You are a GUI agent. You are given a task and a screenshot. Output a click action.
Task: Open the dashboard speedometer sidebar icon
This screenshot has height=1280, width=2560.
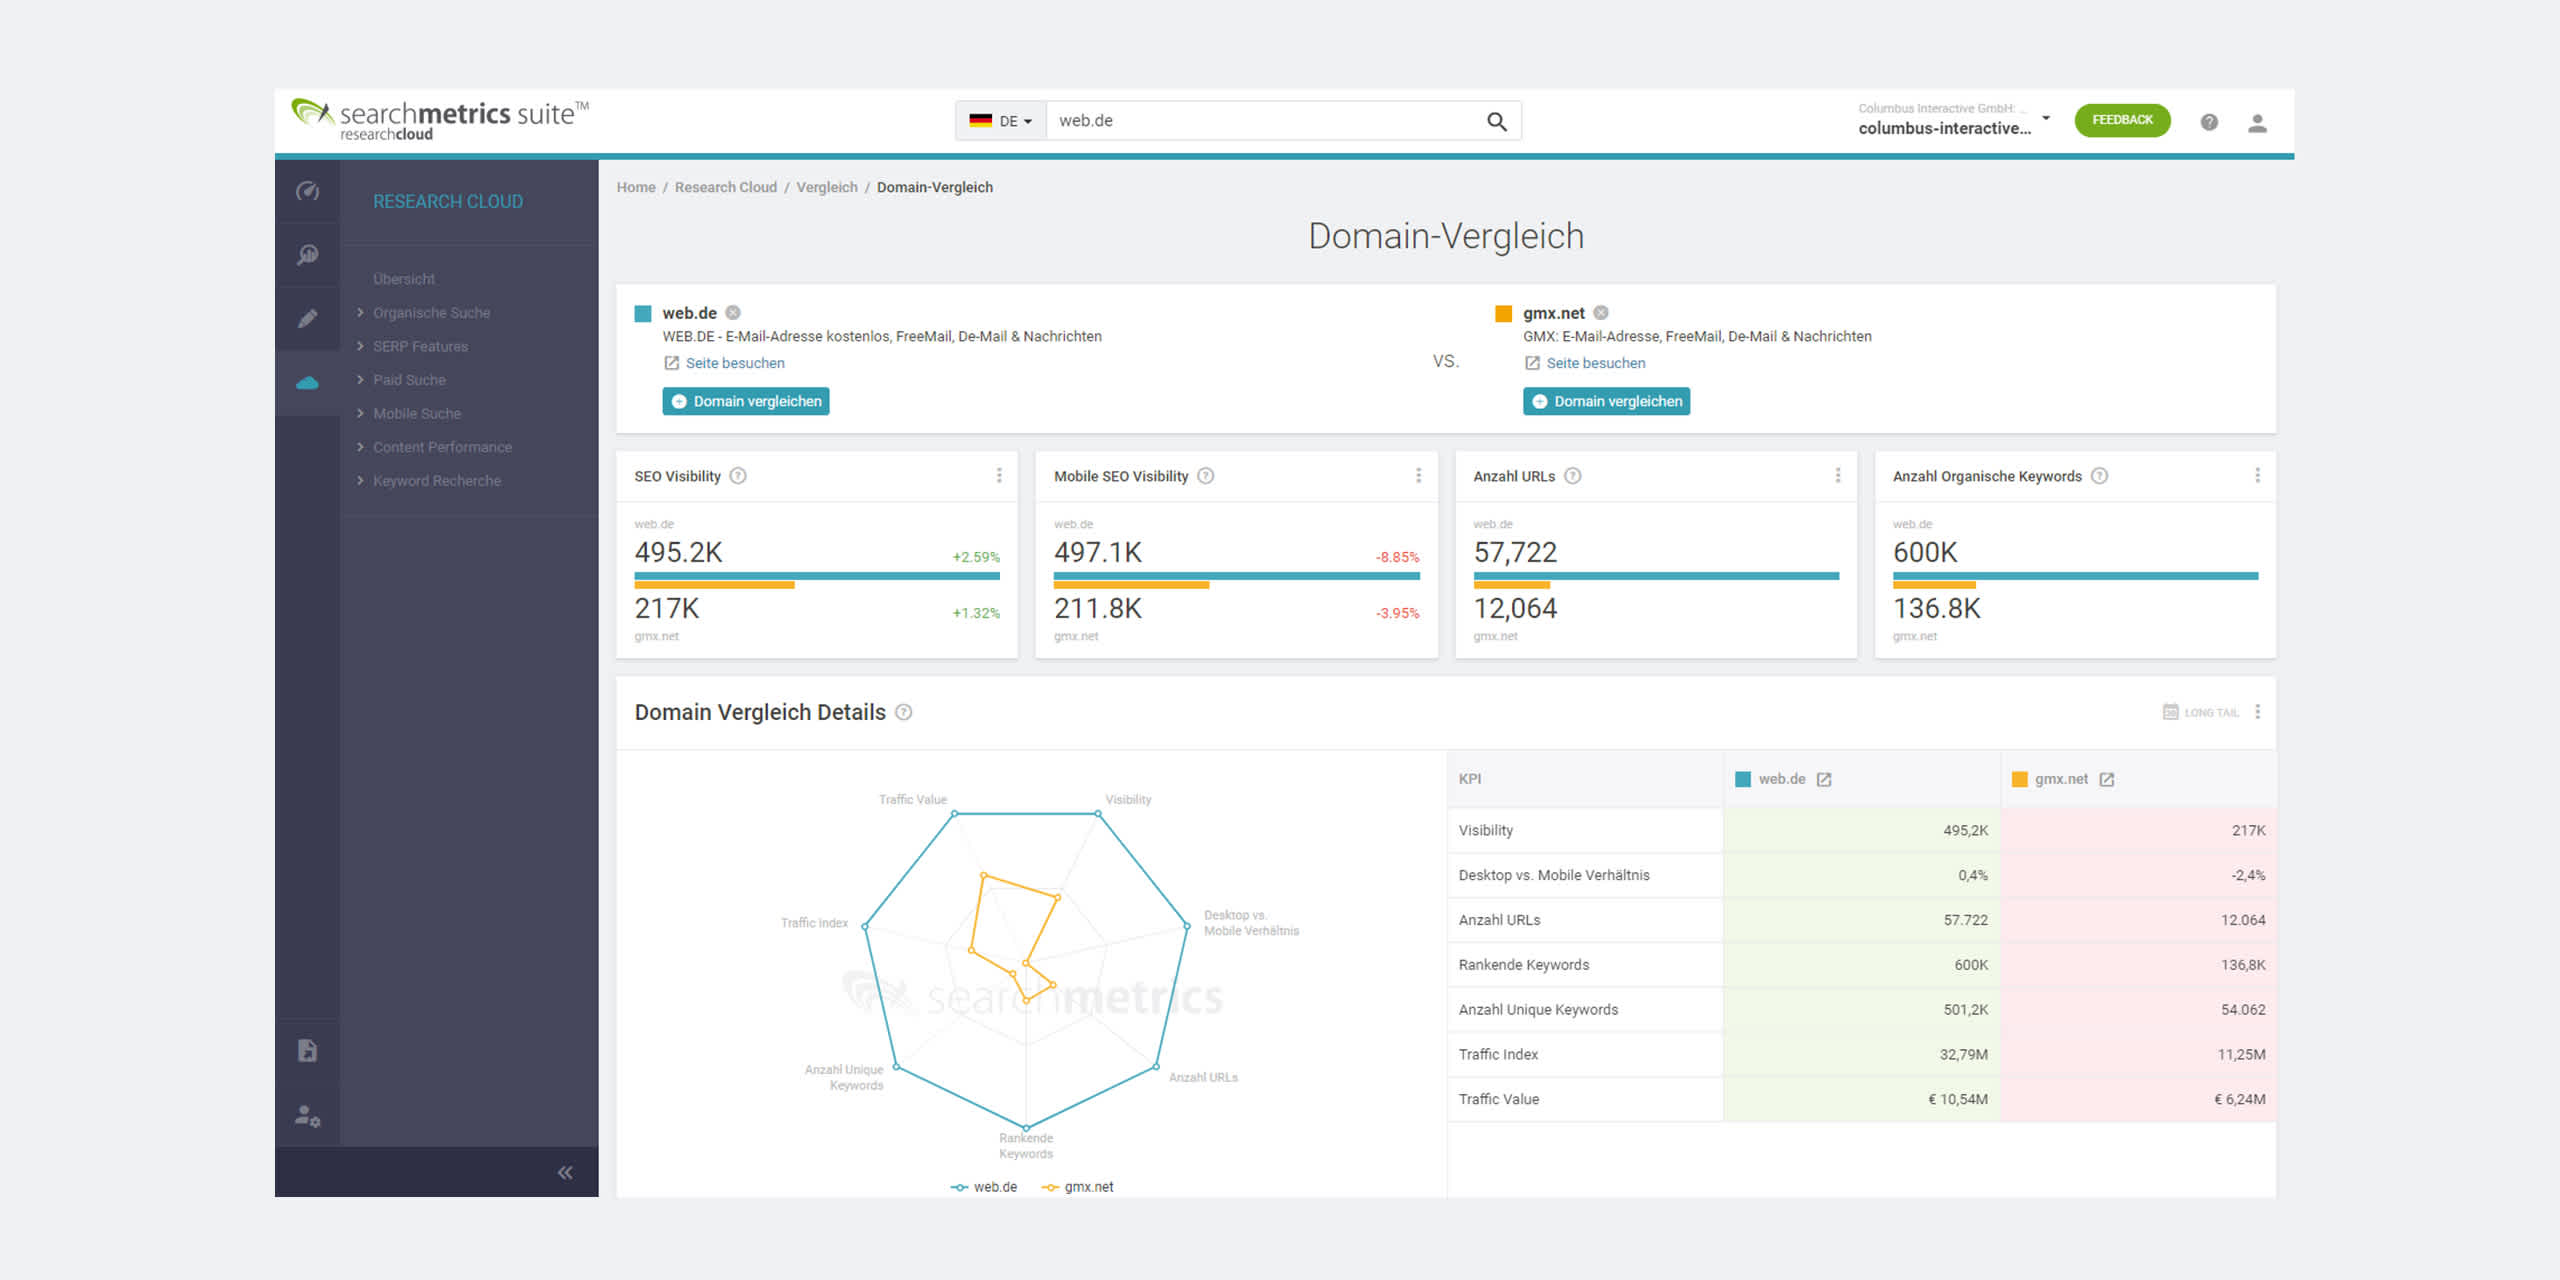[x=308, y=191]
